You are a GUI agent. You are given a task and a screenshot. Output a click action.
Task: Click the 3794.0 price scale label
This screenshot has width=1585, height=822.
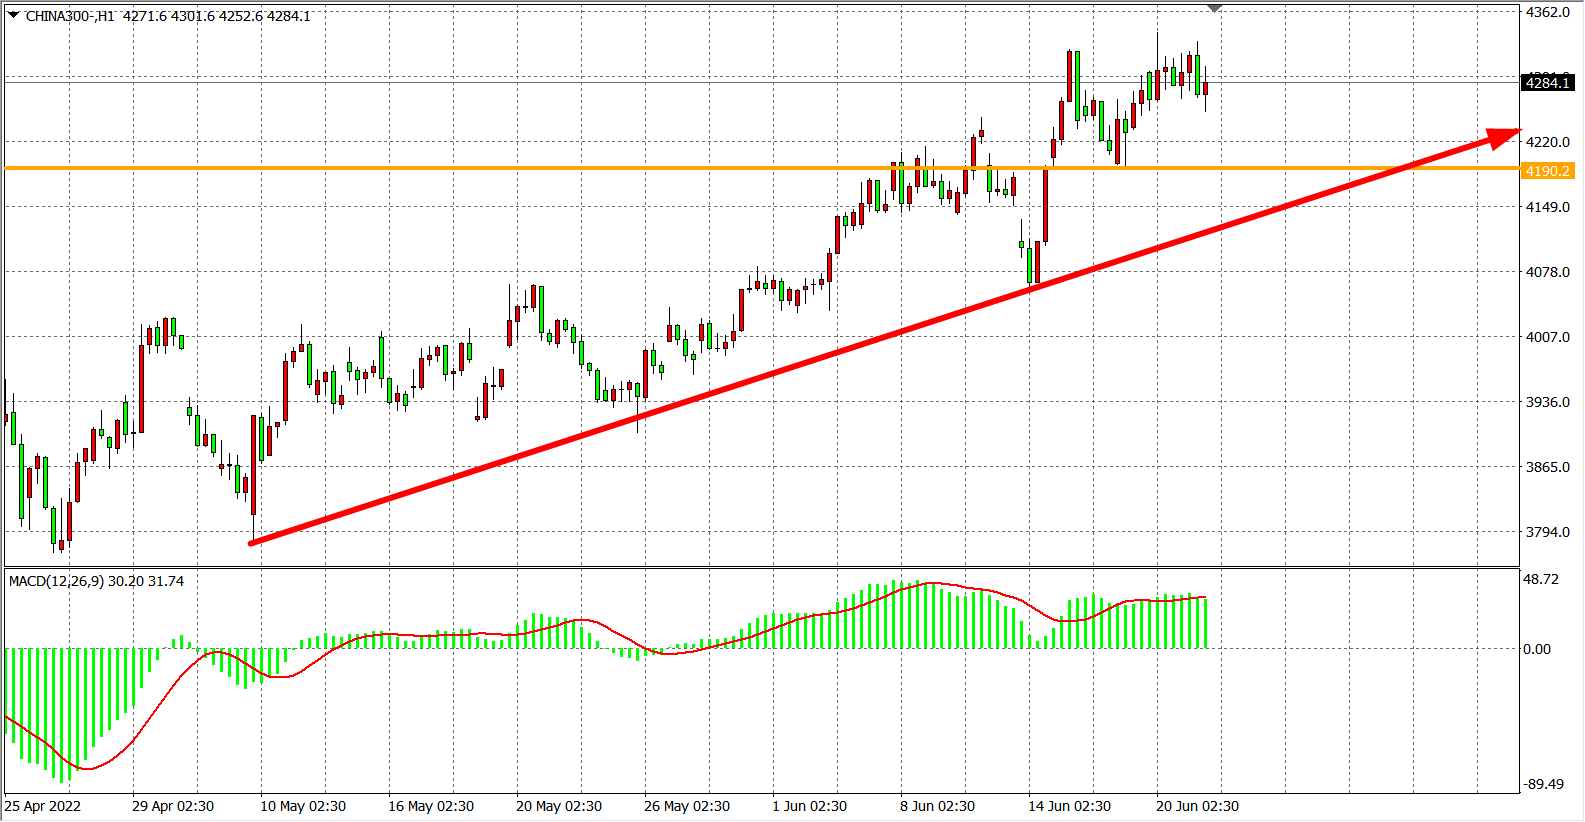(x=1547, y=532)
